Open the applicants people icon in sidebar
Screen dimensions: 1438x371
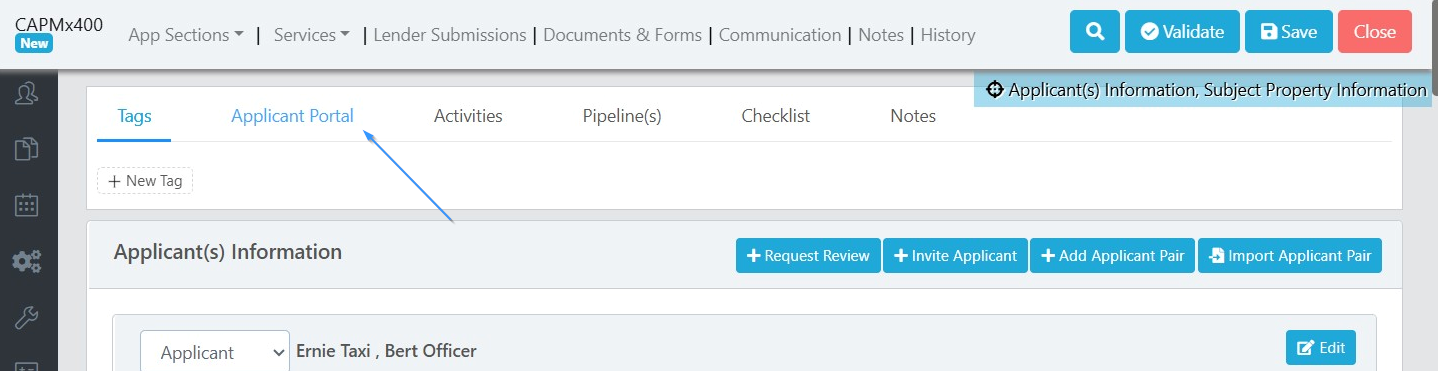(27, 94)
